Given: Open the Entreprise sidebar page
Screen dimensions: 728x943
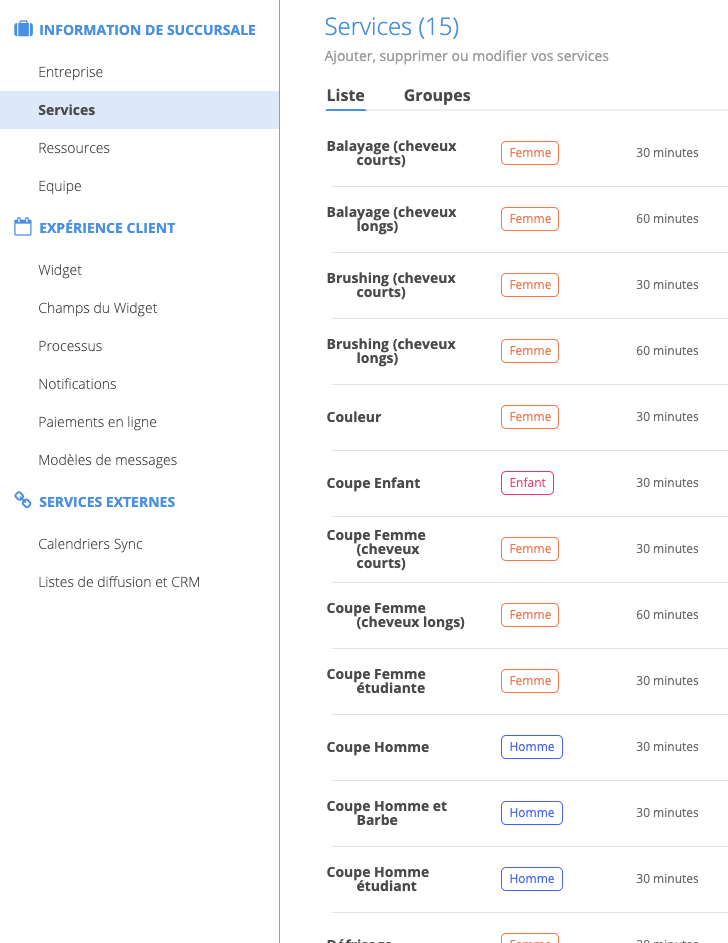Looking at the screenshot, I should tap(70, 72).
